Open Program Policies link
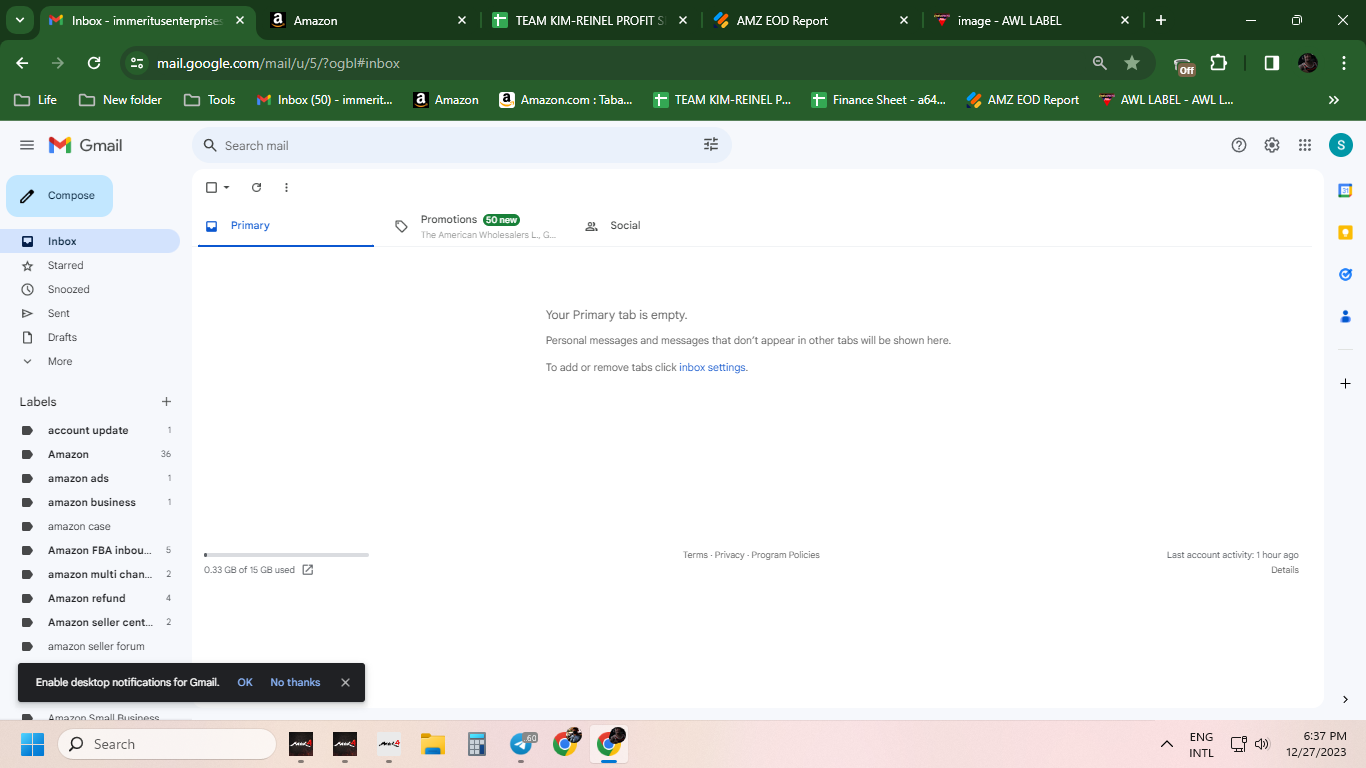 coord(785,555)
